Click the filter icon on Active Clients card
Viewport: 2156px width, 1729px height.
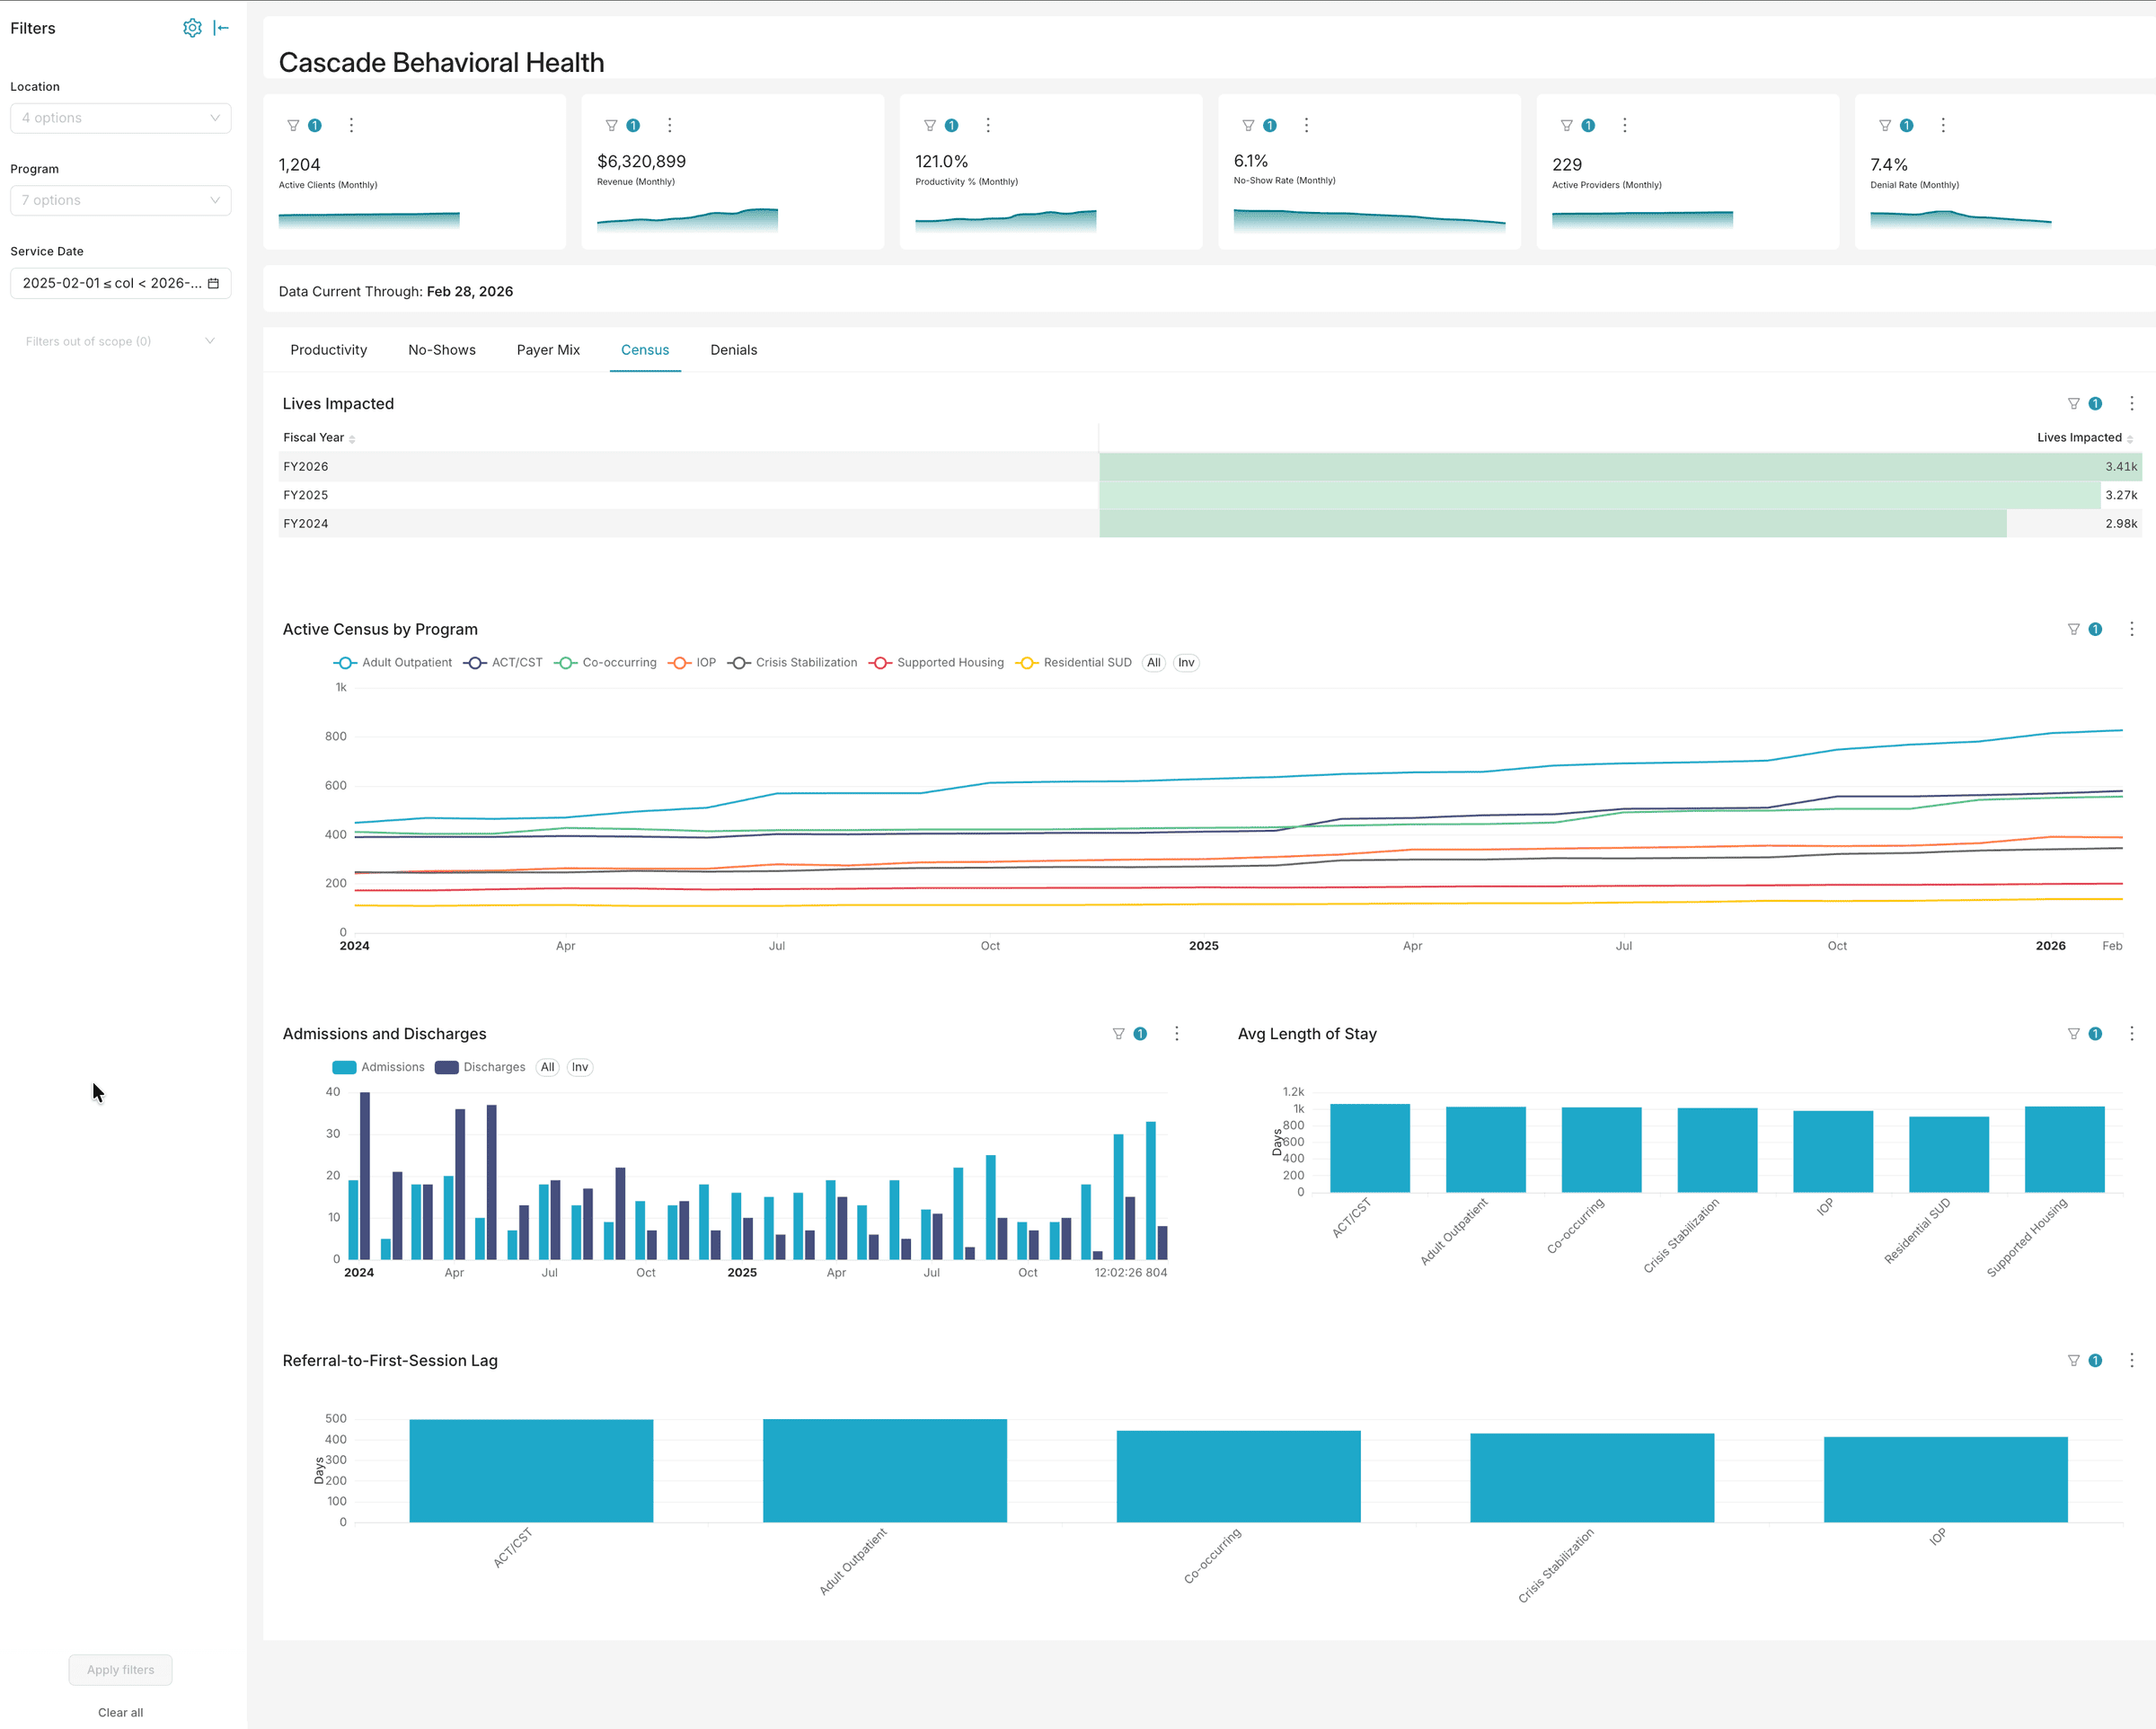coord(292,125)
